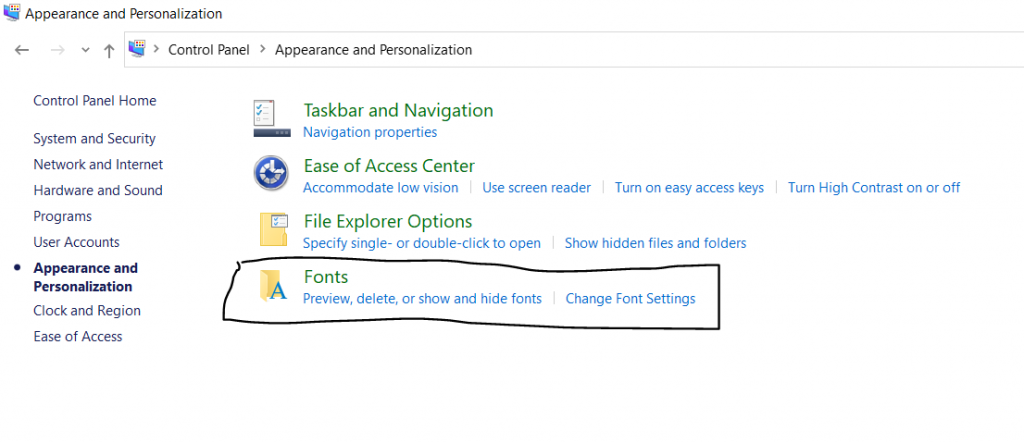Screen dimensions: 1024x443
Task: Click Change Font Settings link
Action: (630, 298)
